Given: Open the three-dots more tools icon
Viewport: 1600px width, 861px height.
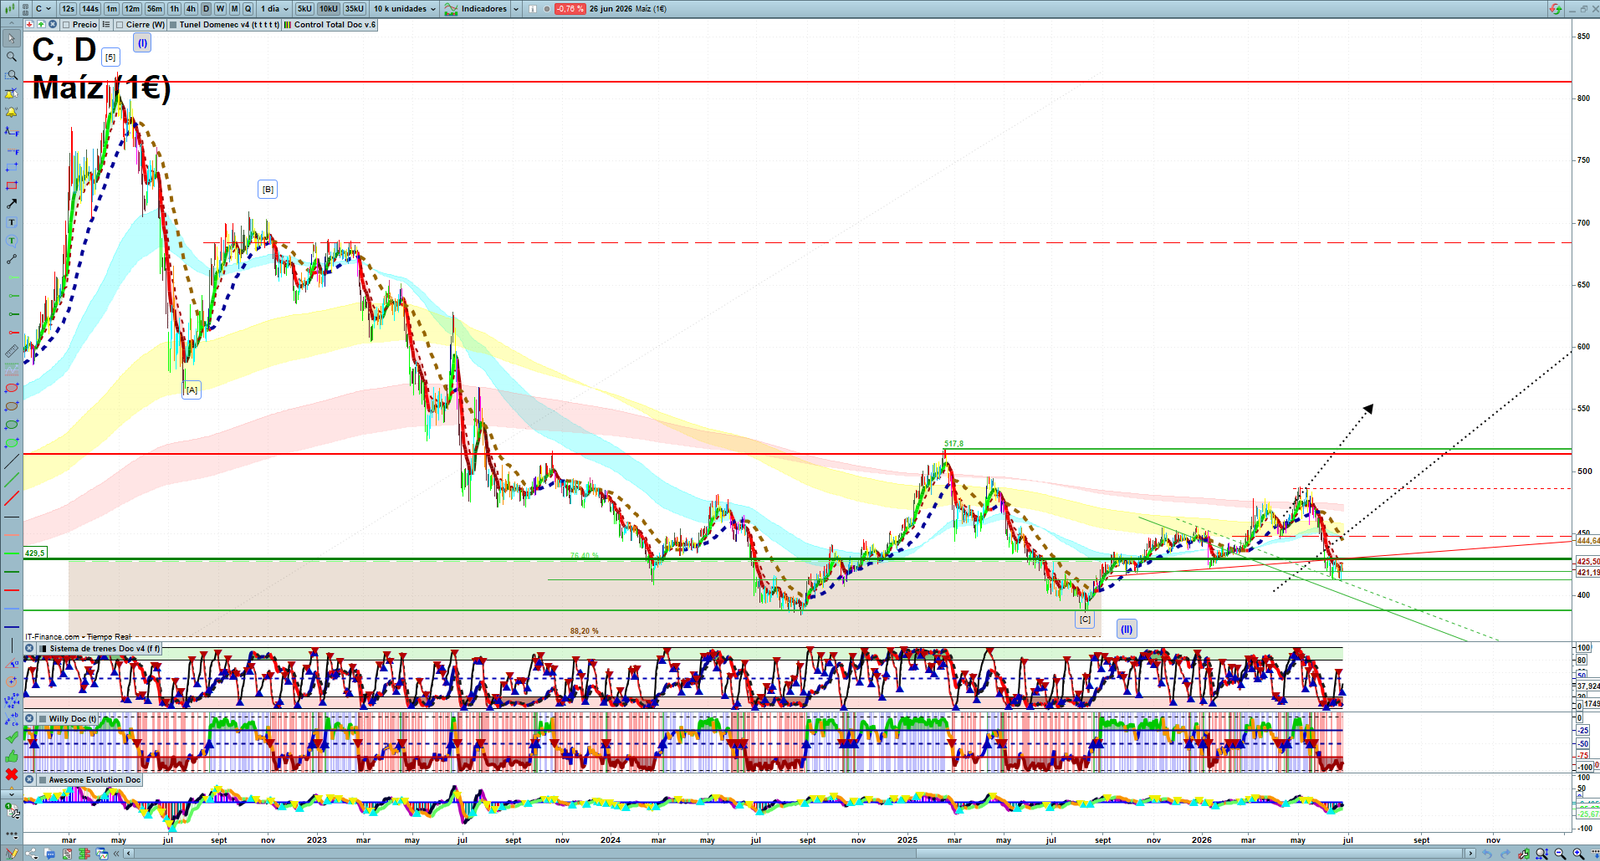Looking at the screenshot, I should 12,836.
